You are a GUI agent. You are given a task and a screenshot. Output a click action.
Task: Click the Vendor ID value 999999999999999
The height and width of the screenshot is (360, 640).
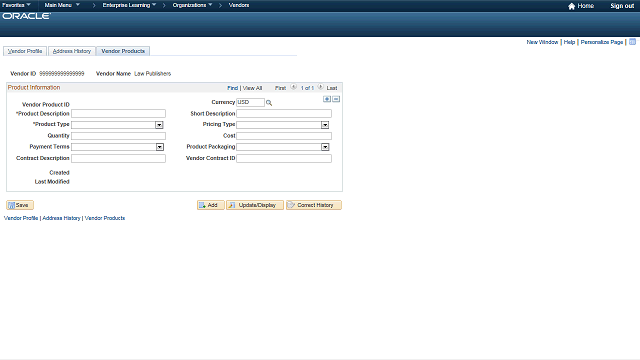click(x=62, y=74)
